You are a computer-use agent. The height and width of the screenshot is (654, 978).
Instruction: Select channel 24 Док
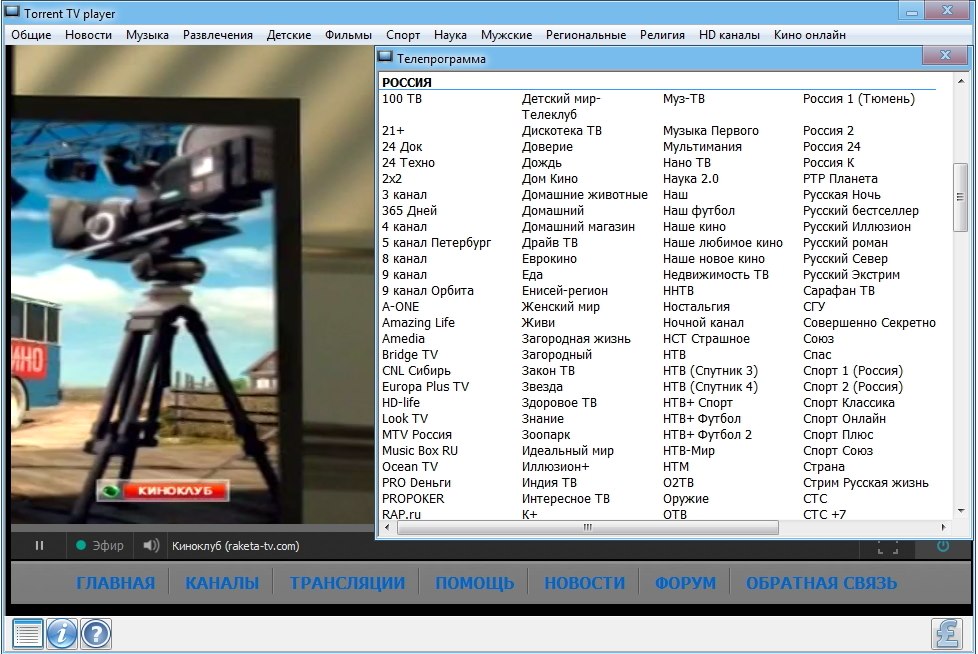(x=402, y=147)
